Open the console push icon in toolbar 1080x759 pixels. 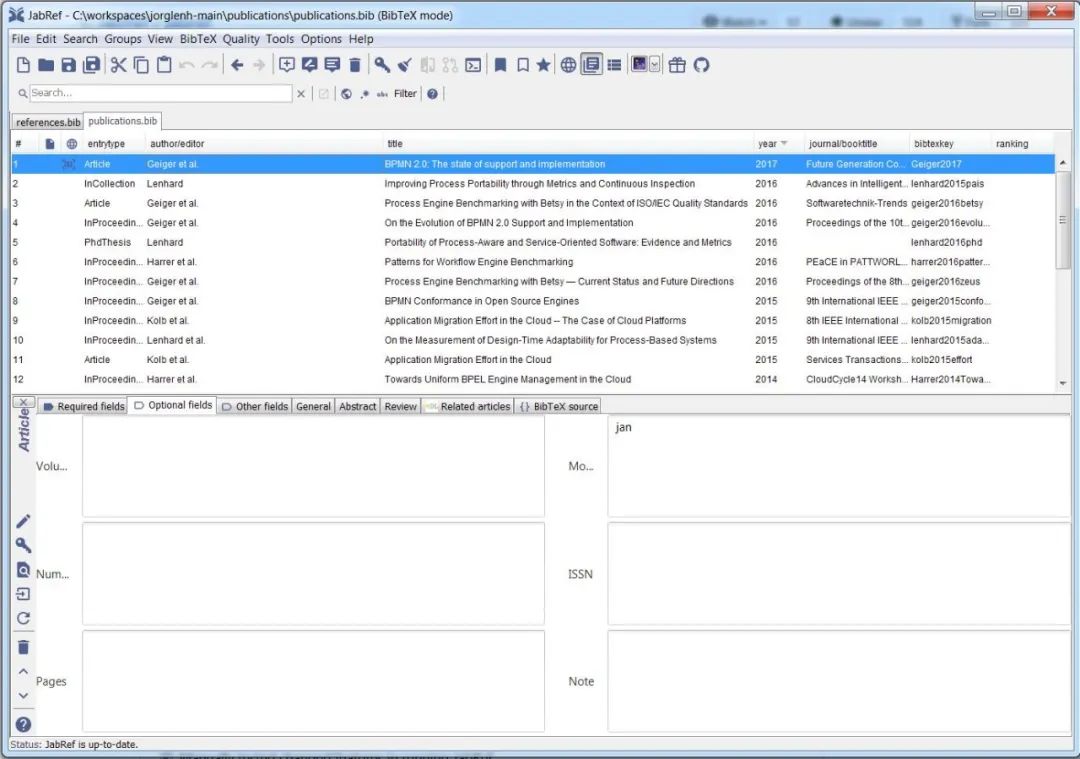[473, 65]
